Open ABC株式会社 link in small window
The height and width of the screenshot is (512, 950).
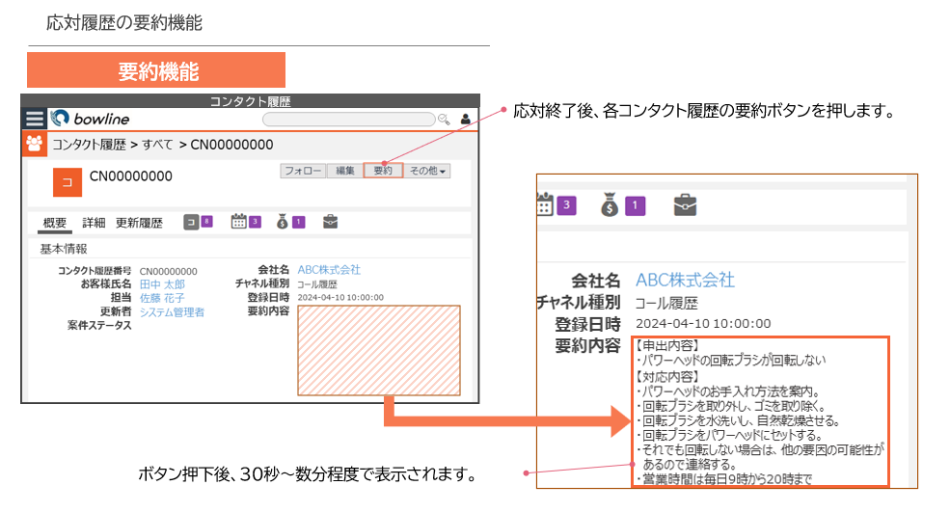coord(328,270)
